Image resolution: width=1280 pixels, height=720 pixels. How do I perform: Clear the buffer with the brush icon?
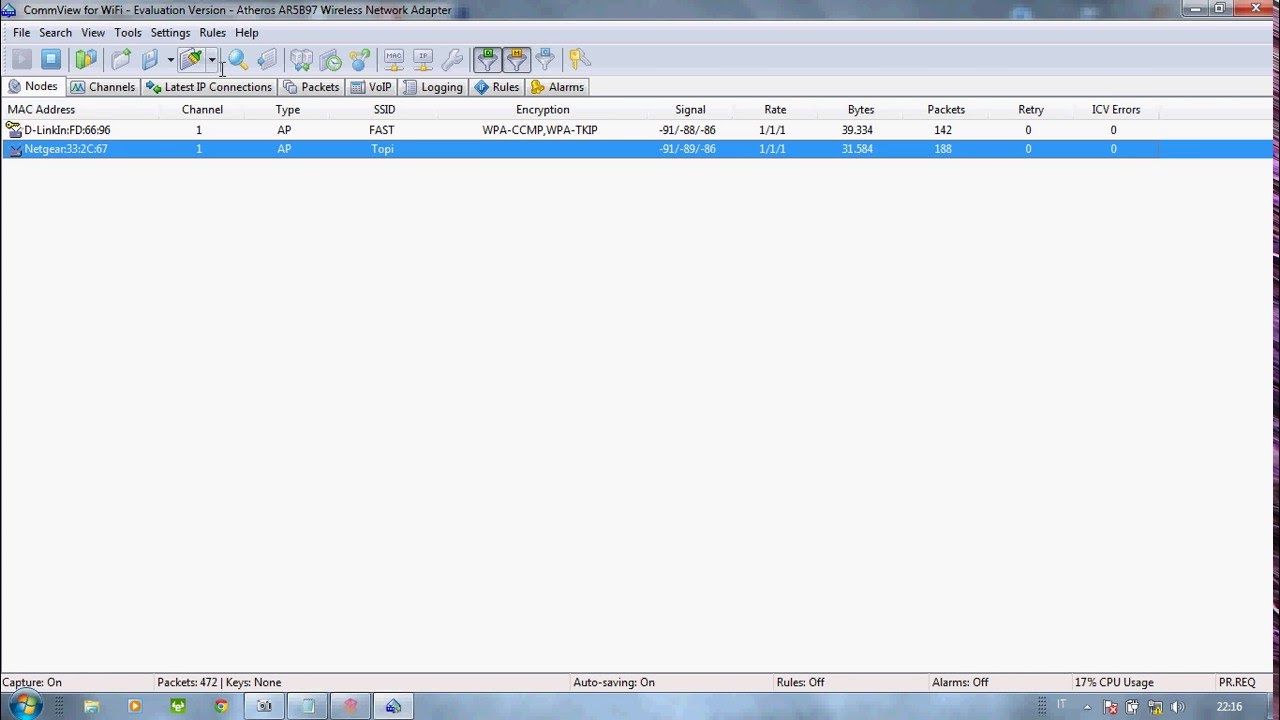point(191,60)
